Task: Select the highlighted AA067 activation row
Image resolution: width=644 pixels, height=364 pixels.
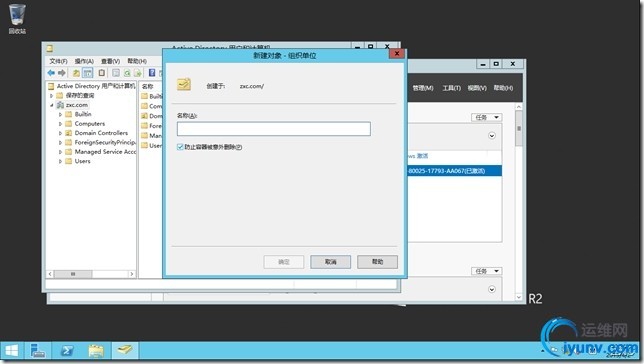Action: (454, 170)
